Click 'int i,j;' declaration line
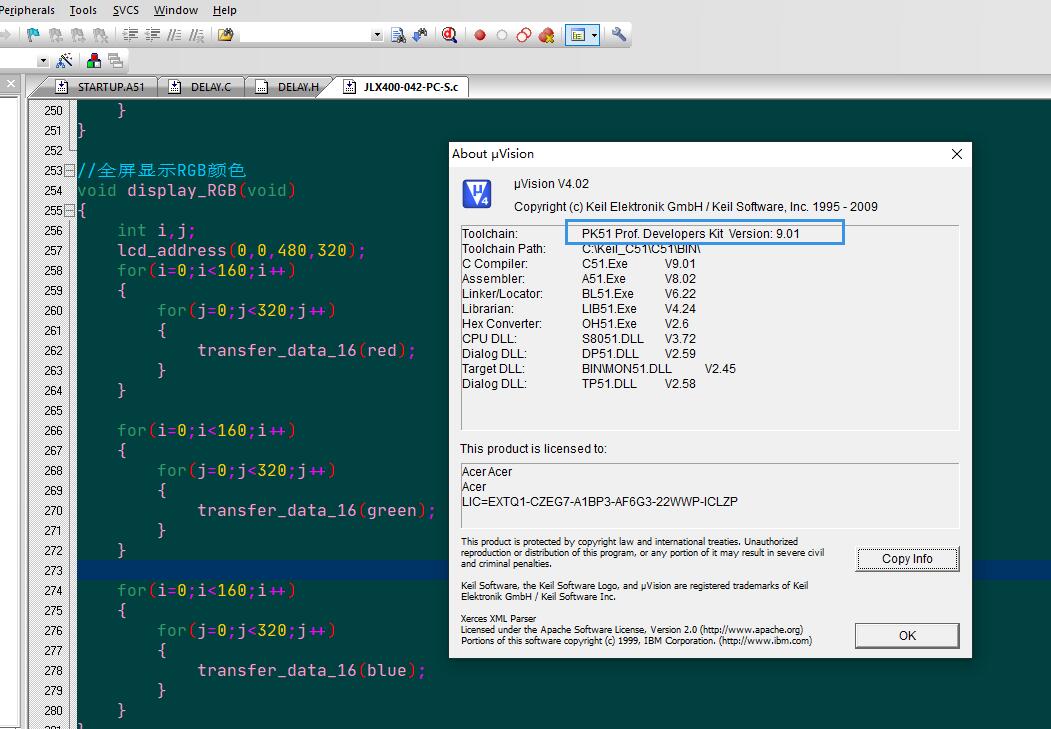Screen dimensions: 1051x729 click(156, 230)
